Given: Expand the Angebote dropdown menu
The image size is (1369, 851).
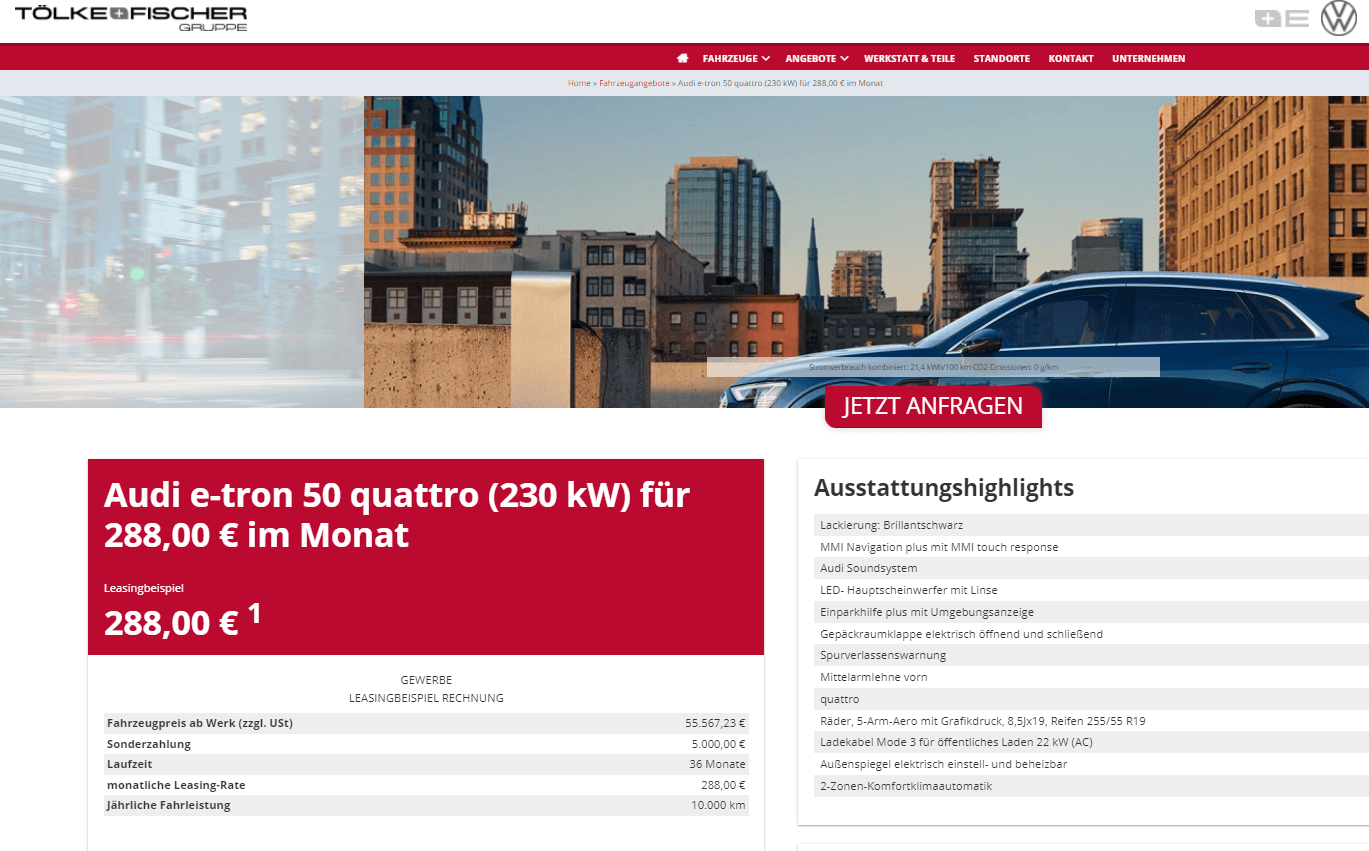Looking at the screenshot, I should tap(817, 58).
